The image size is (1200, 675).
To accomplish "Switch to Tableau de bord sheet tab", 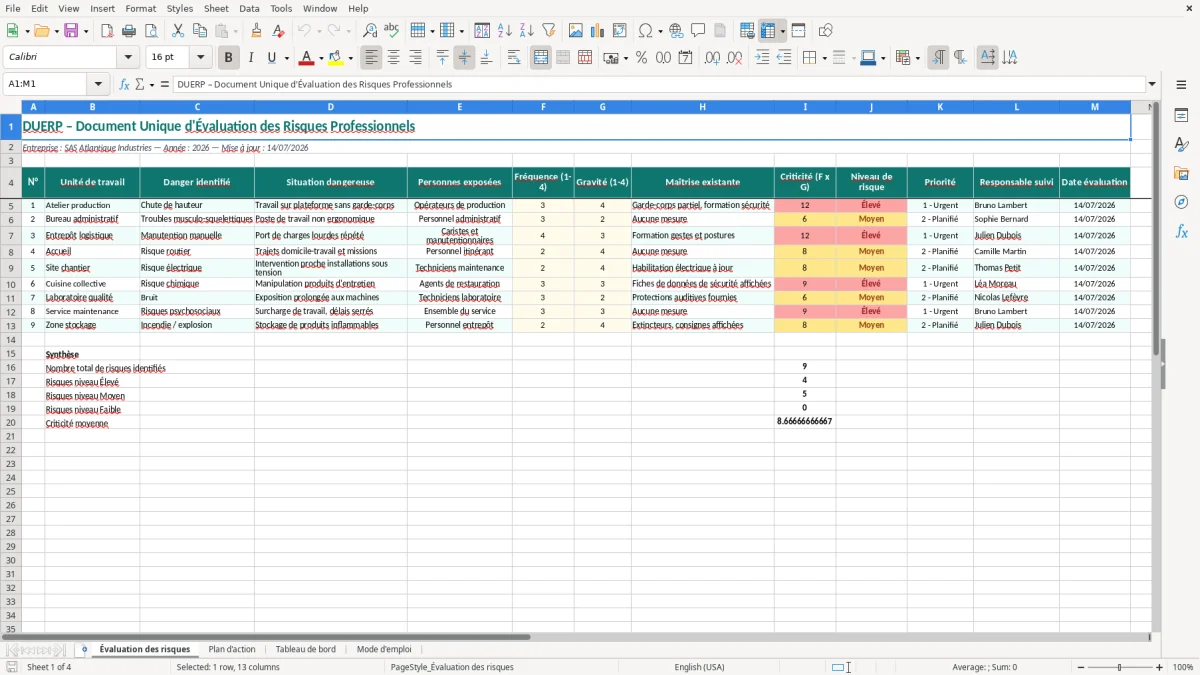I will pyautogui.click(x=306, y=649).
